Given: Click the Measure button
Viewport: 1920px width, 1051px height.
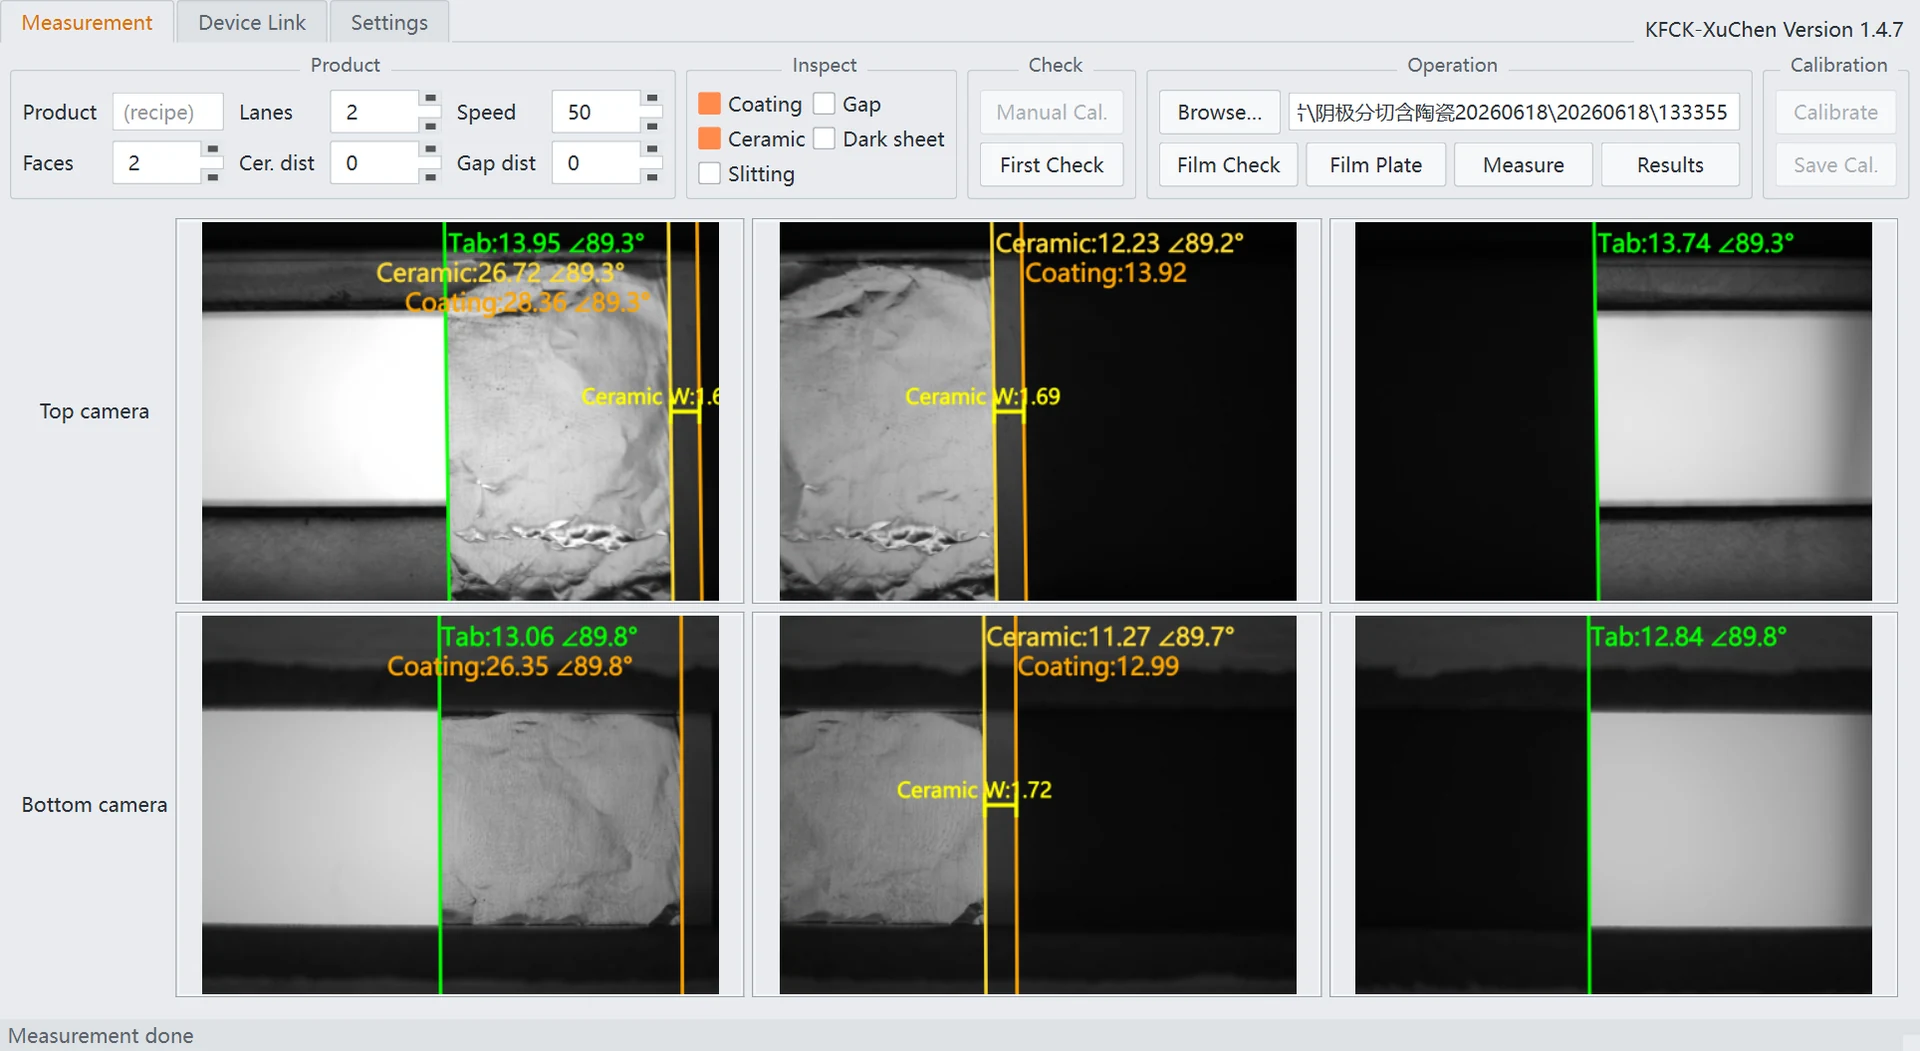Looking at the screenshot, I should pos(1523,165).
